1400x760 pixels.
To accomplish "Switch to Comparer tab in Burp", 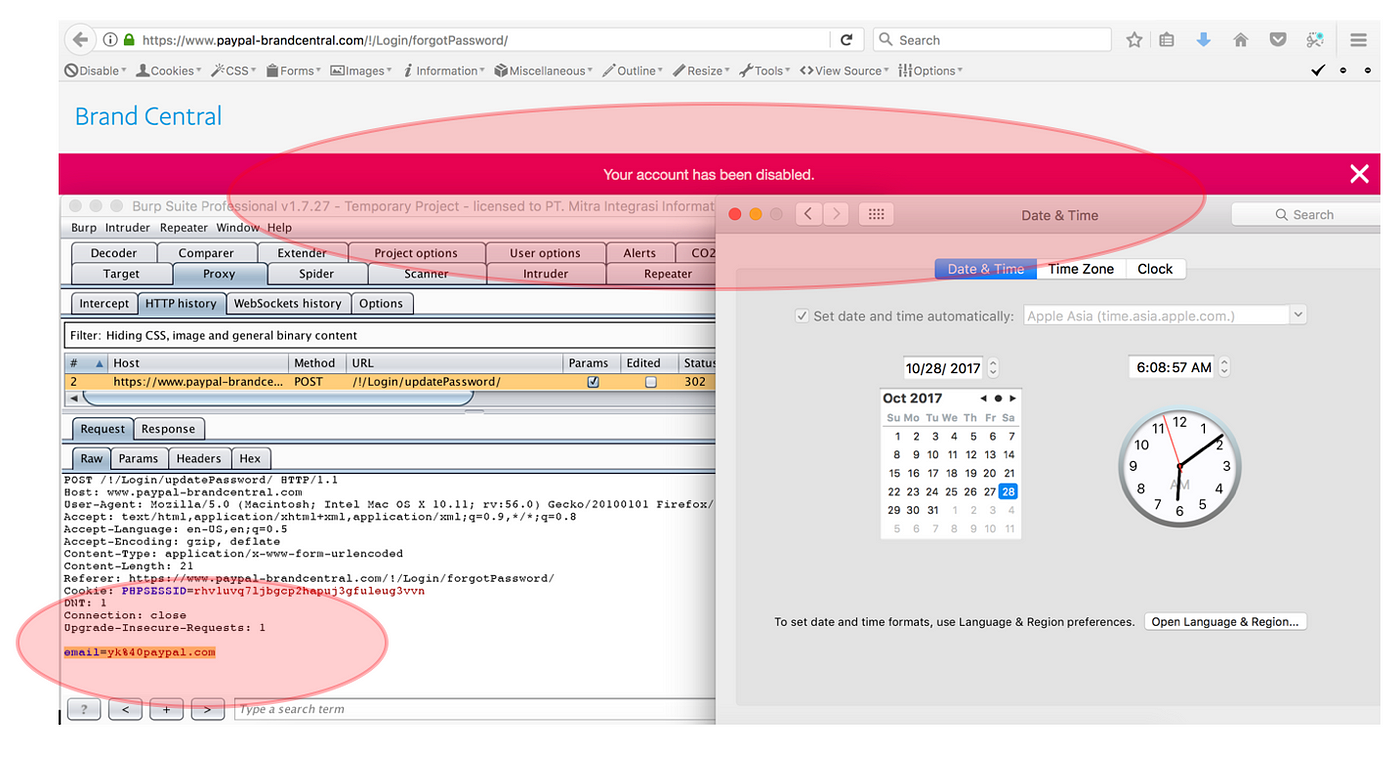I will coord(206,253).
